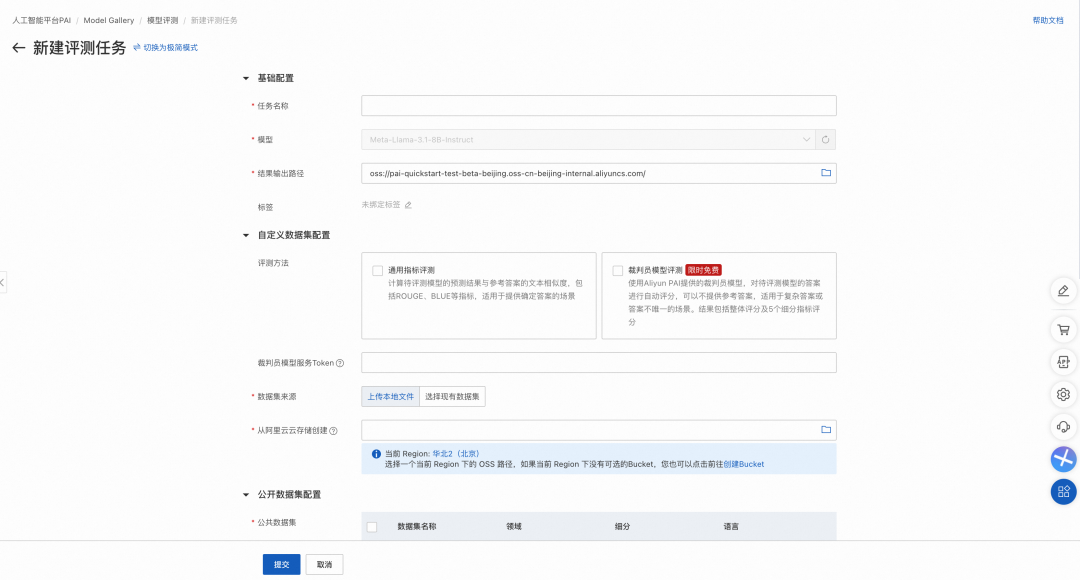Screen dimensions: 1080x580
Task: Browse folder for 结果输出路径
Action: point(826,173)
